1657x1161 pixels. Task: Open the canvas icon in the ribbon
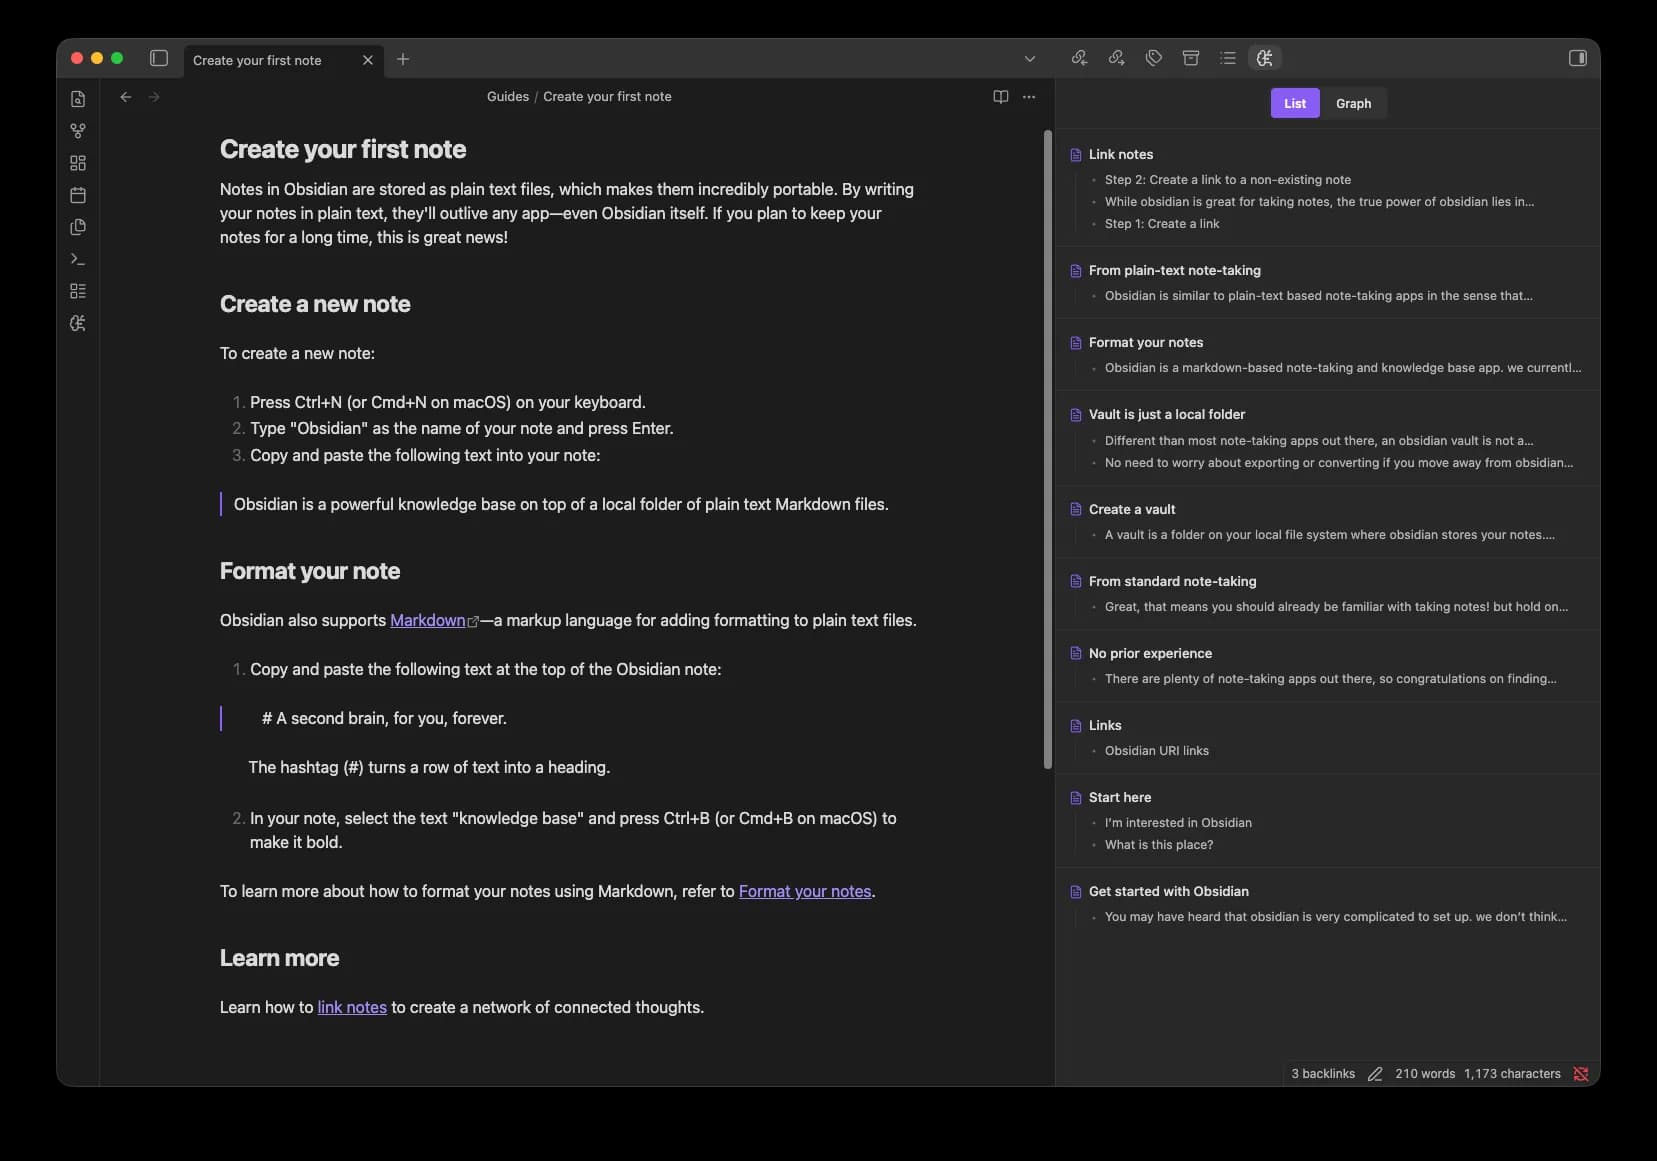point(78,163)
